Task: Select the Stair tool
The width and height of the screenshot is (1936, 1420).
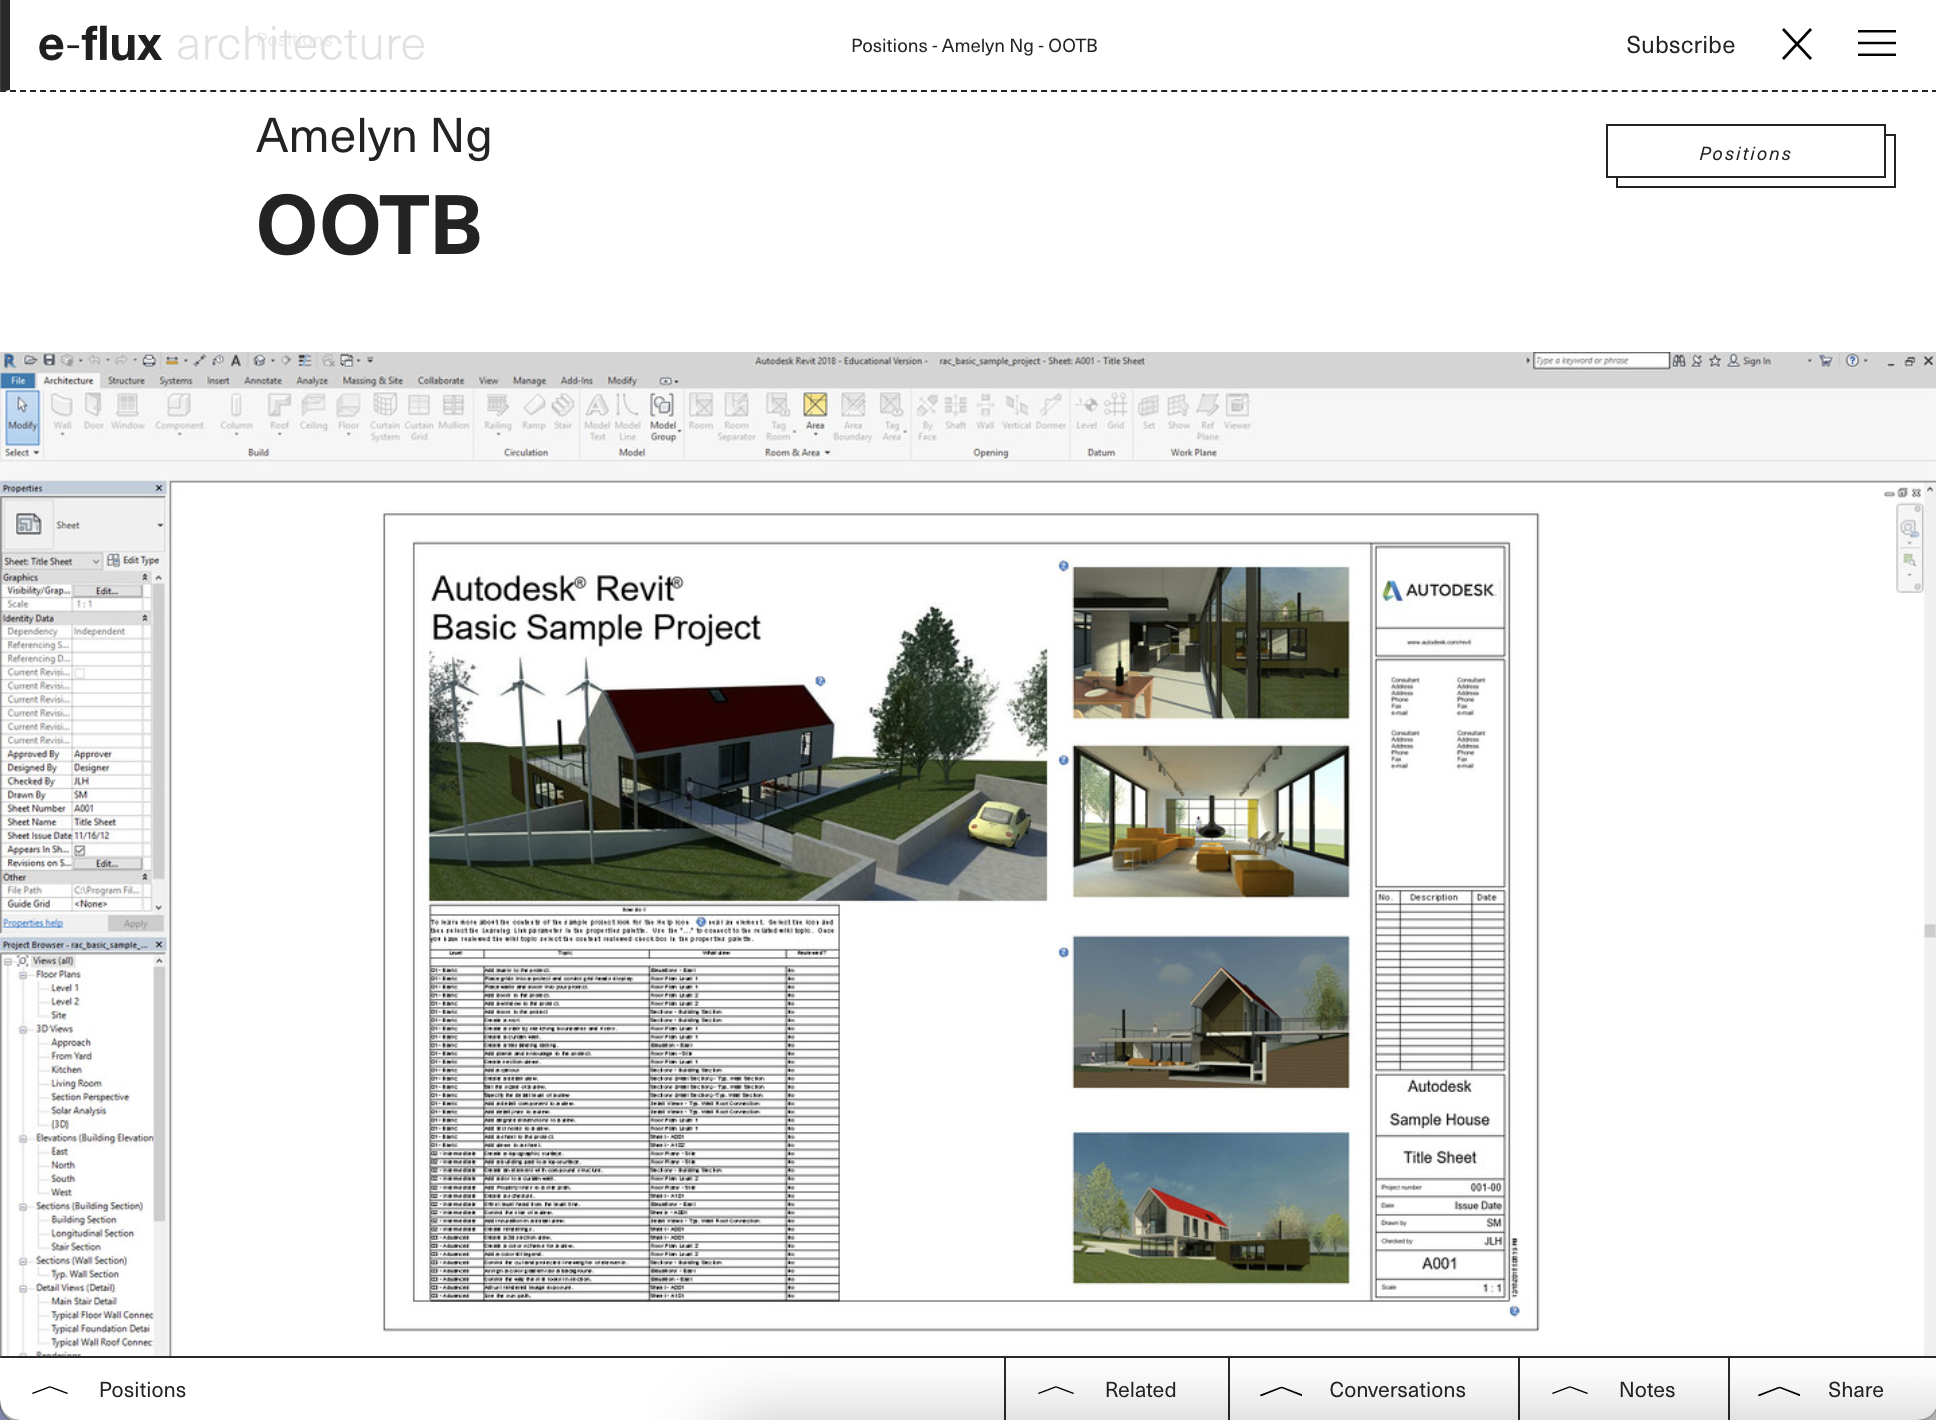Action: (563, 412)
